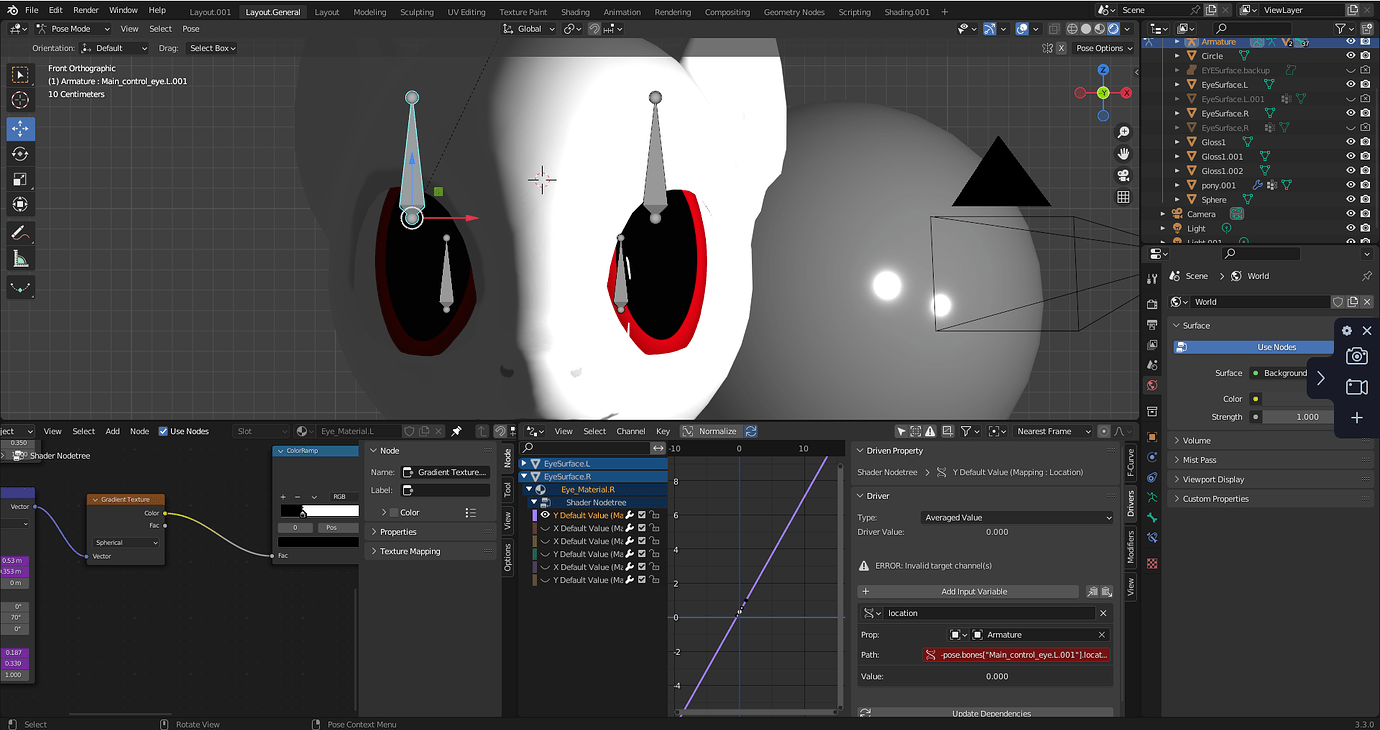Click the Use Nodes button in World surface

tap(1254, 347)
